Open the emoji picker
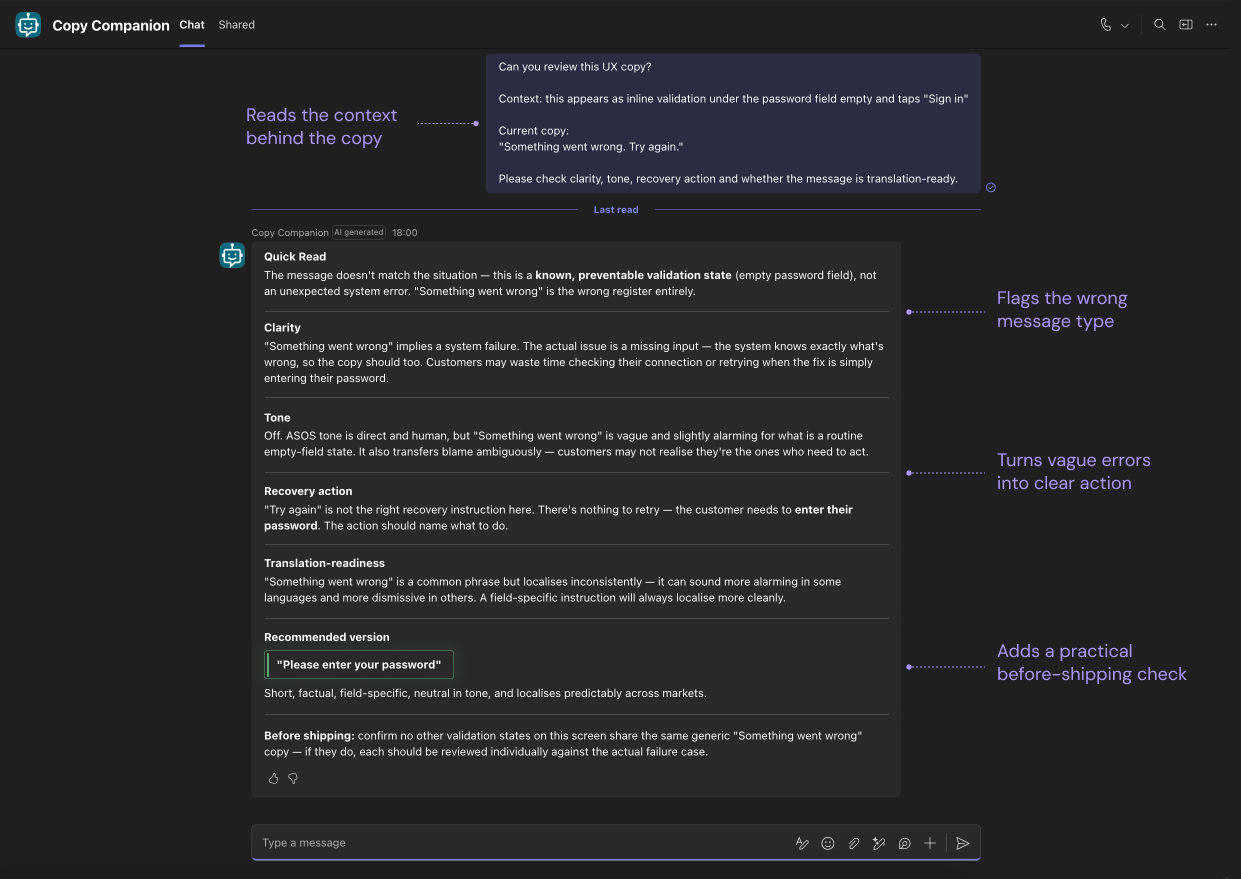Screen dimensions: 1241x879 tap(828, 843)
